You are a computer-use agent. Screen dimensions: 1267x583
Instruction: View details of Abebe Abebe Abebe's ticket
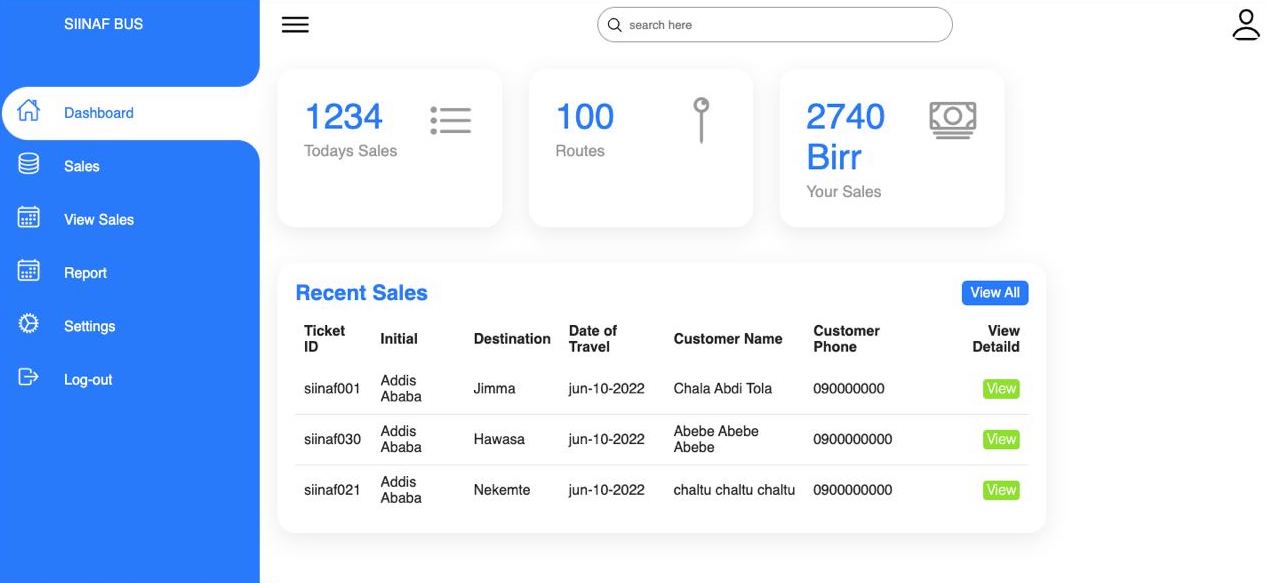(x=1000, y=439)
